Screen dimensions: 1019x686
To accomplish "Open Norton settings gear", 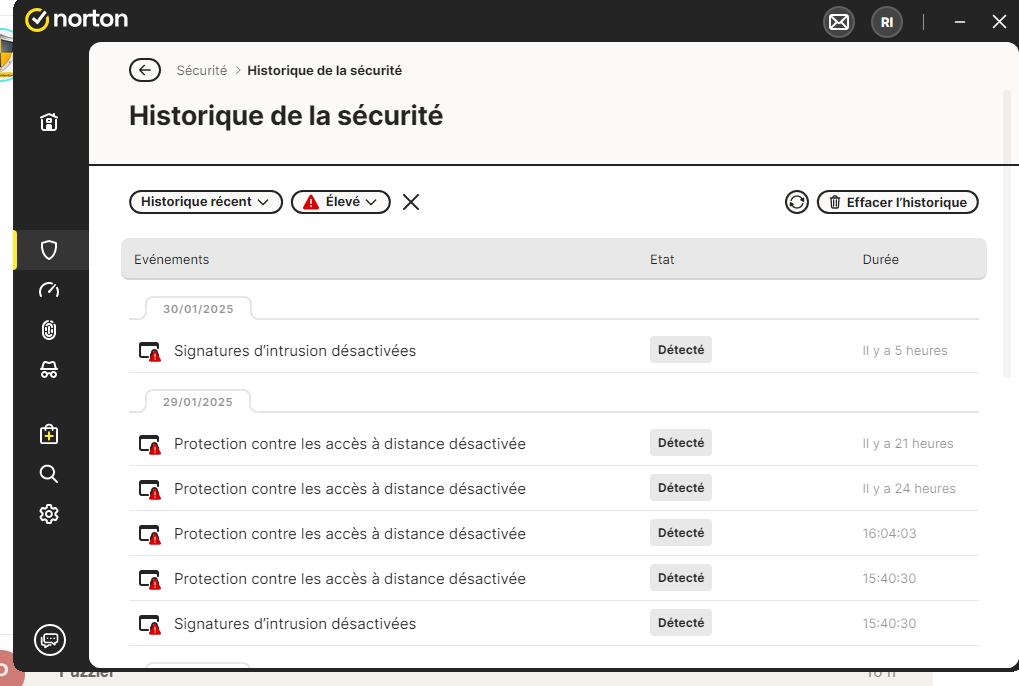I will (x=49, y=513).
